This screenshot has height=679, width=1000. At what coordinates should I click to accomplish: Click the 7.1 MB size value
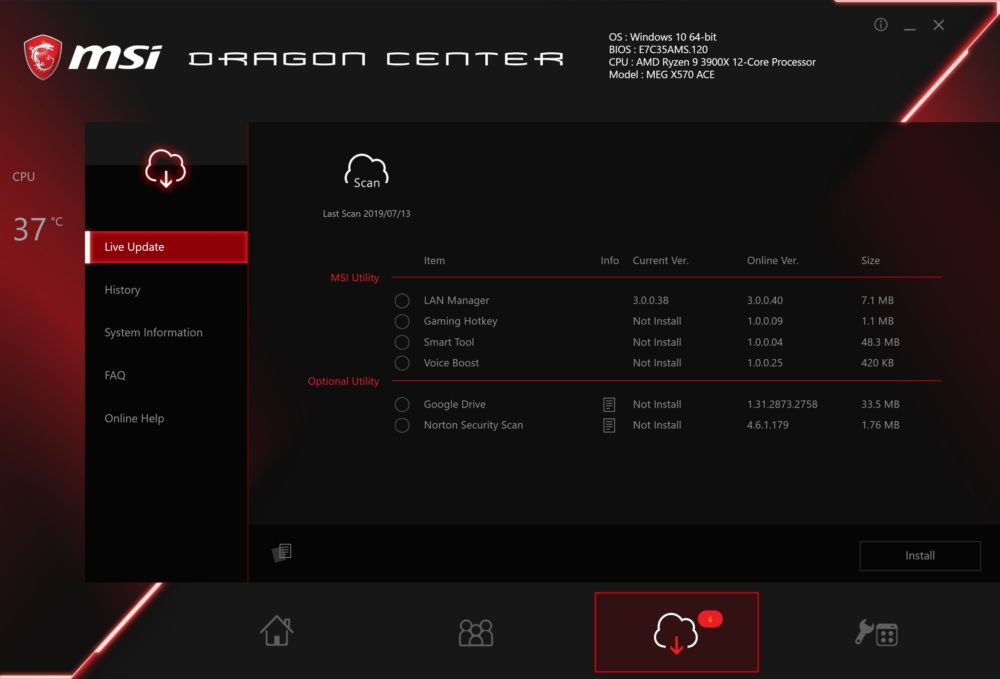tap(877, 300)
